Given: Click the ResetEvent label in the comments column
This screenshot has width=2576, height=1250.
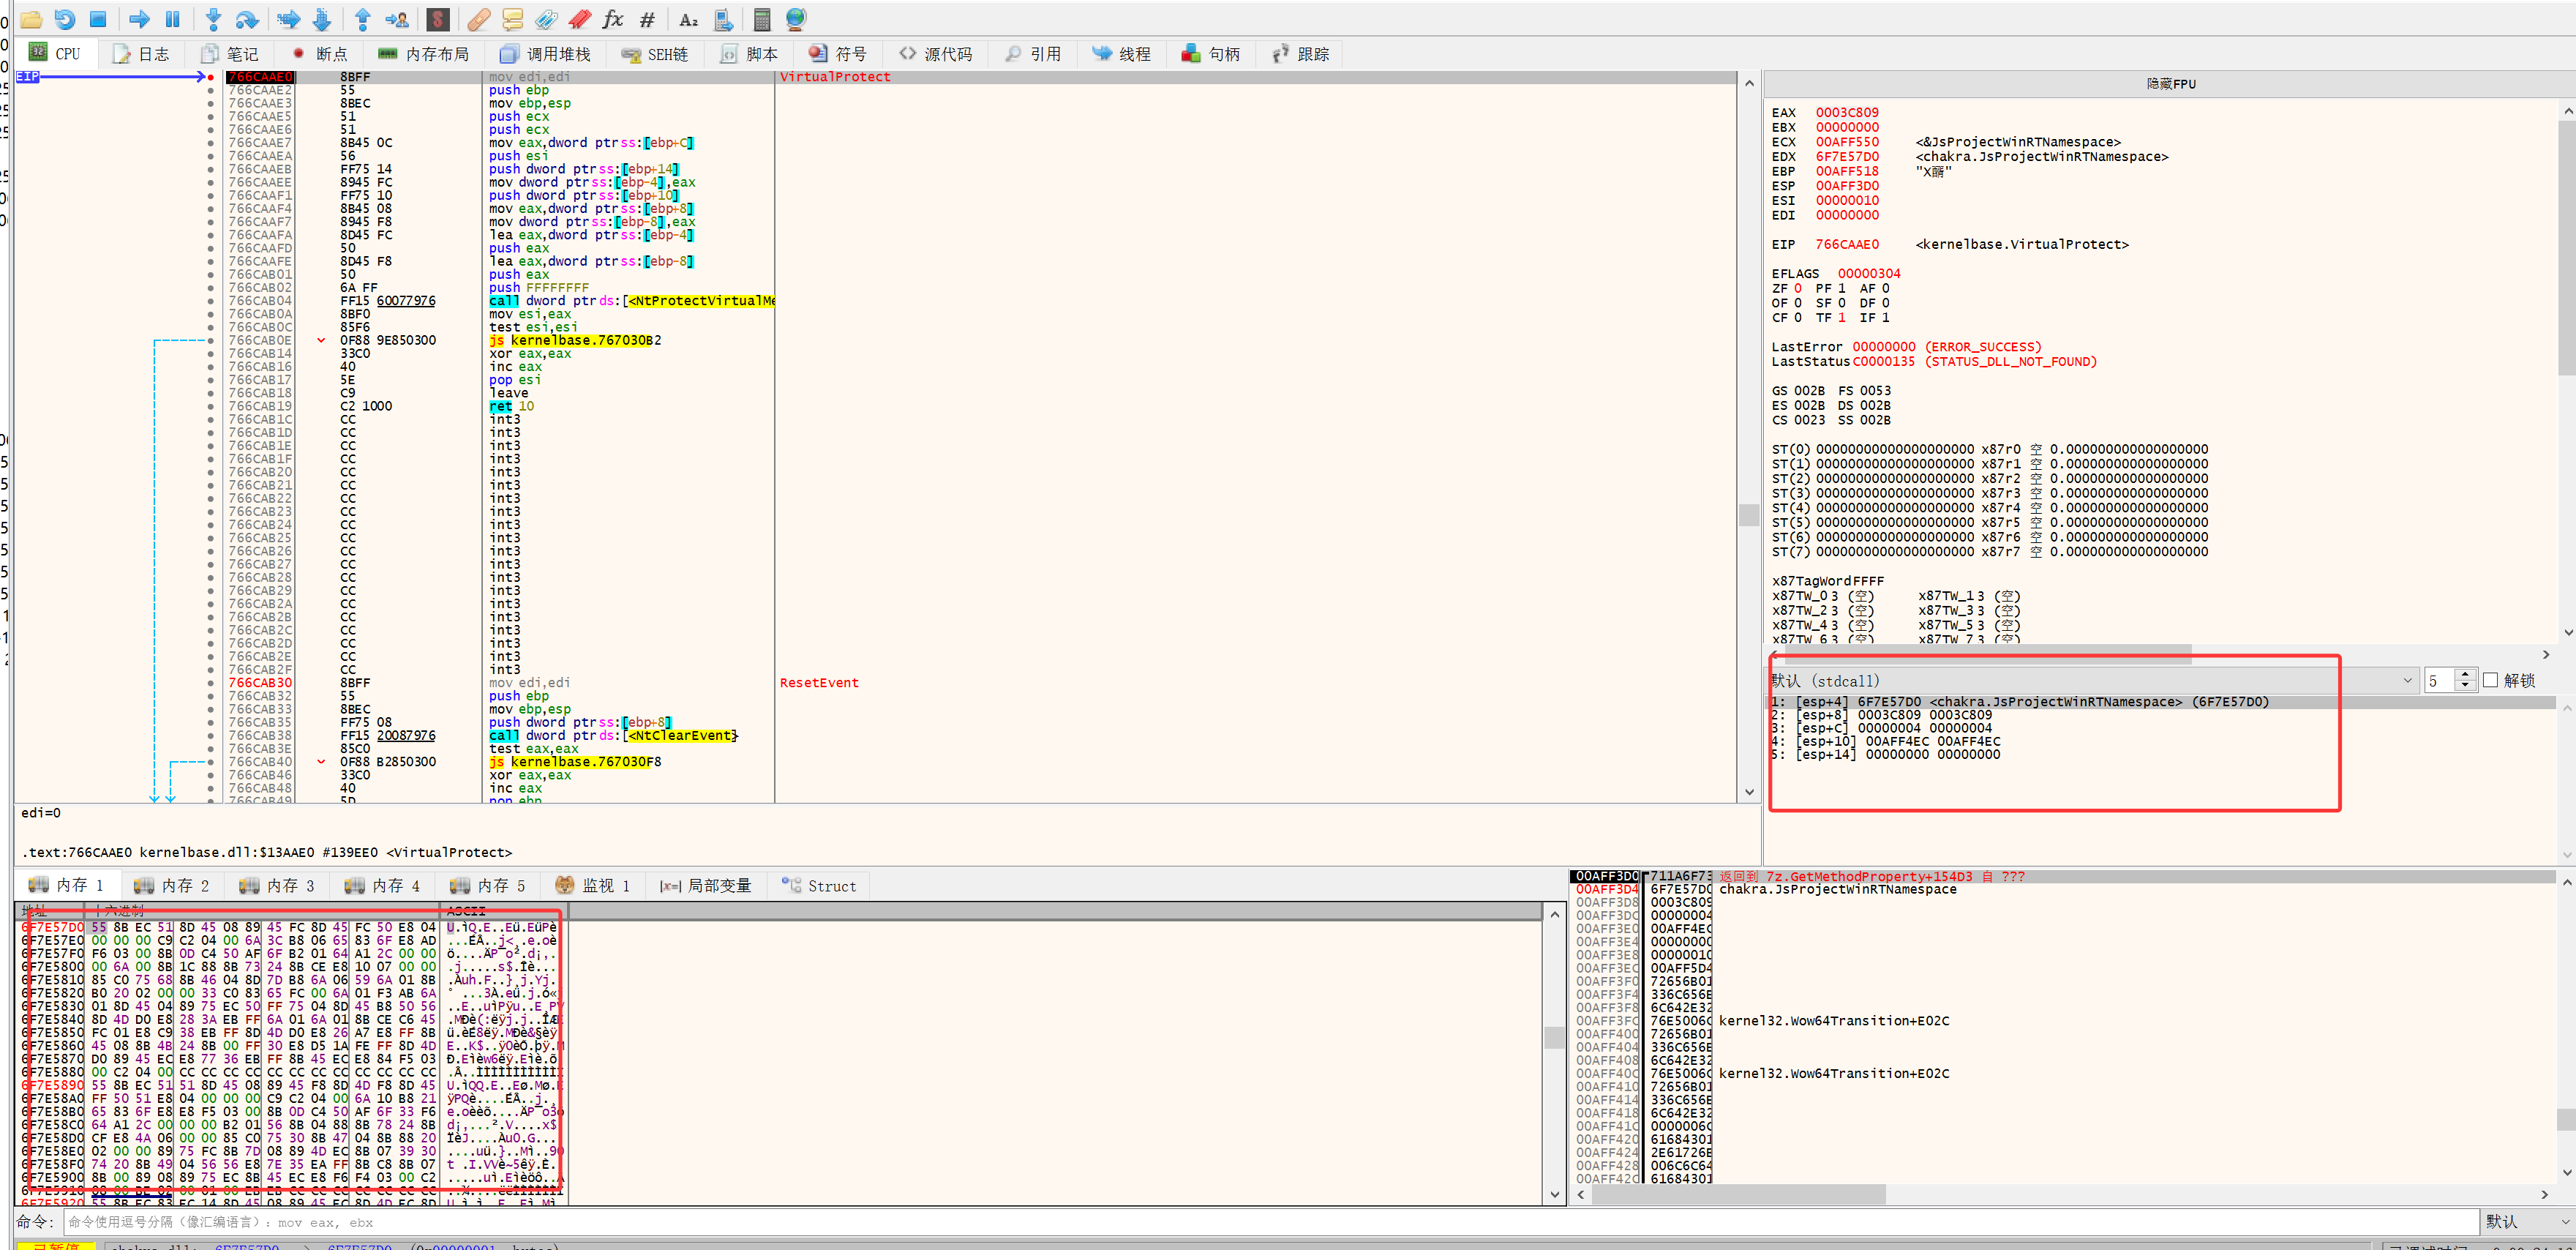Looking at the screenshot, I should click(819, 683).
